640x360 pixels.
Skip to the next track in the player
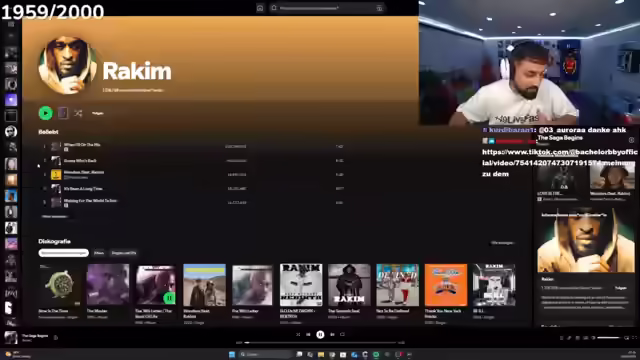tap(332, 335)
